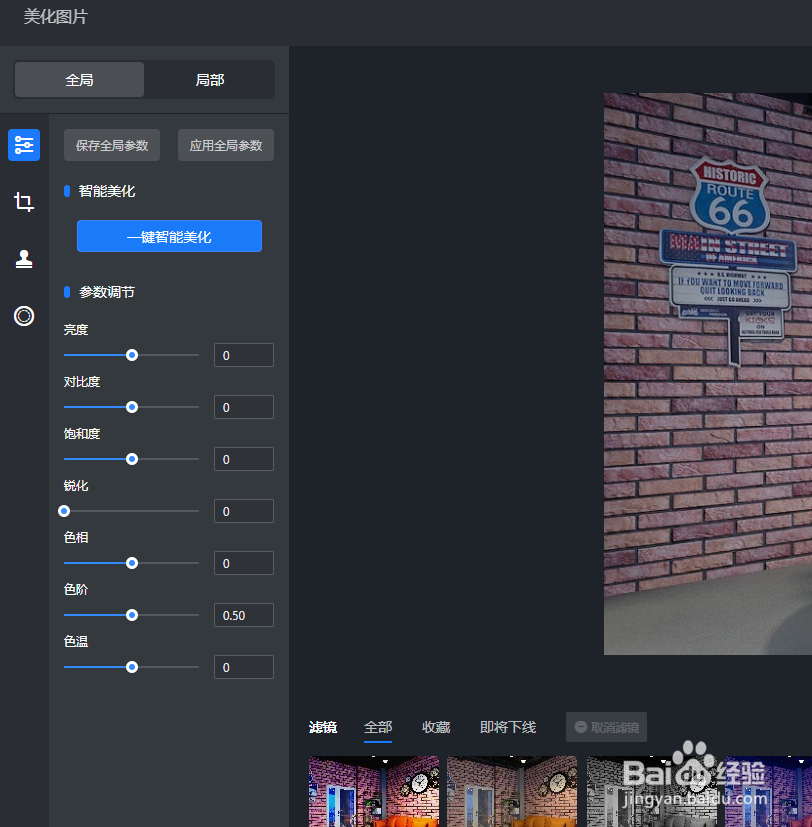This screenshot has height=827, width=812.
Task: Focus the 色温 value input field
Action: point(244,667)
